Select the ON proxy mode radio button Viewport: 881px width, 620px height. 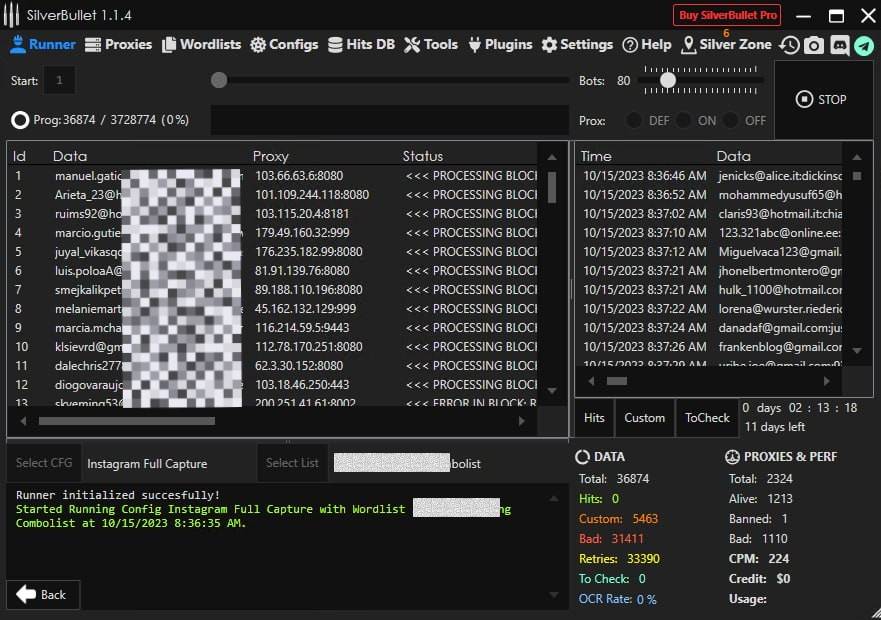pos(684,120)
